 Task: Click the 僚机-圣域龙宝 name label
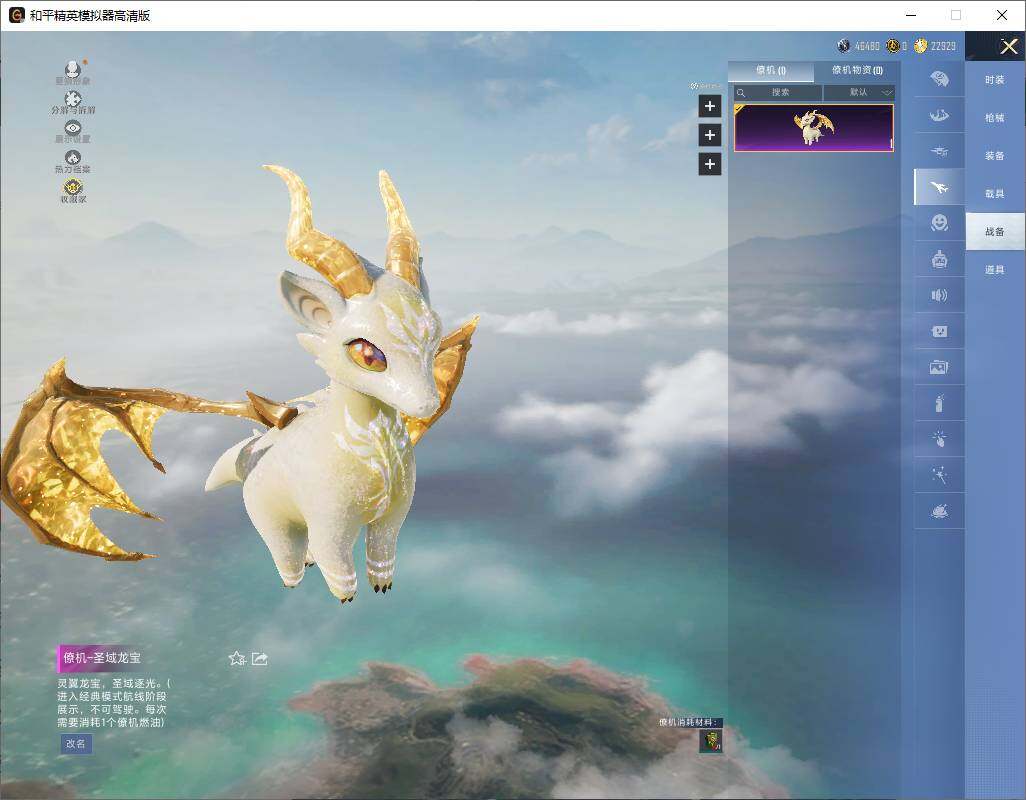pyautogui.click(x=102, y=658)
